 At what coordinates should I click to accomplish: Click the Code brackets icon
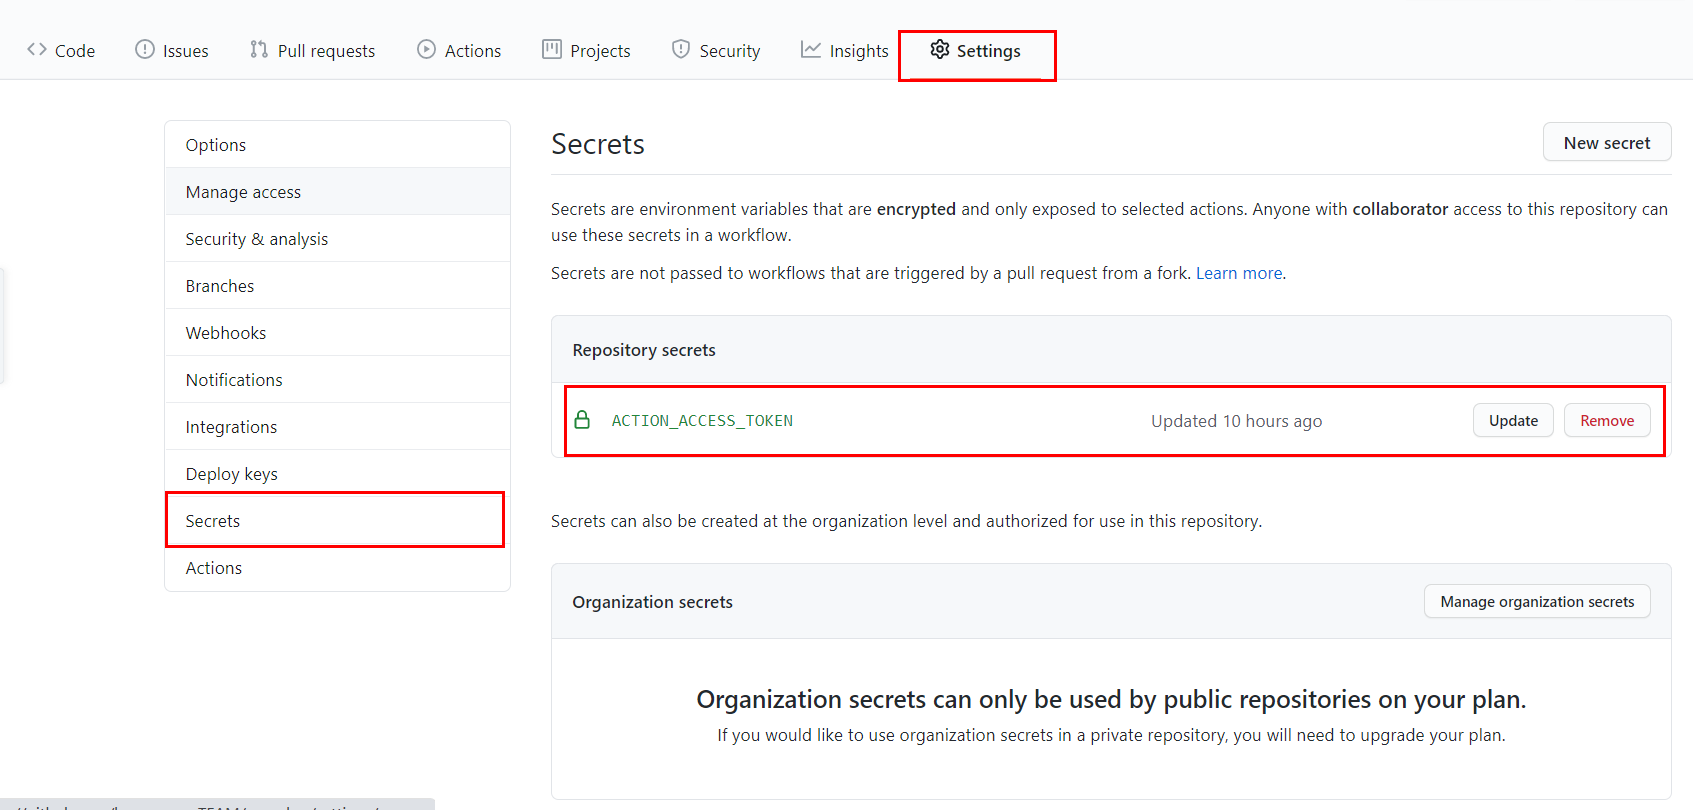click(x=37, y=49)
